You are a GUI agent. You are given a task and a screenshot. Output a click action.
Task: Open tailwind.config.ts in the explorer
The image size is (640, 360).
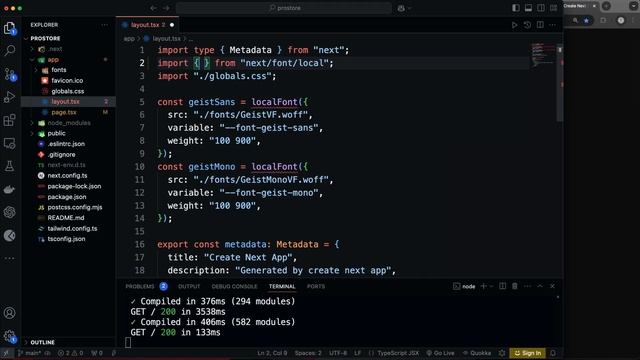(x=72, y=229)
